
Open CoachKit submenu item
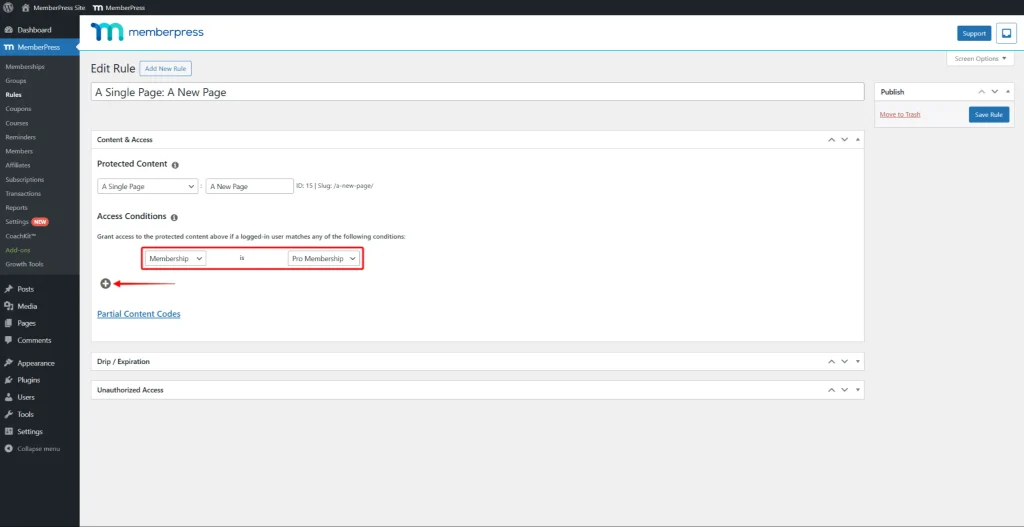coord(21,236)
